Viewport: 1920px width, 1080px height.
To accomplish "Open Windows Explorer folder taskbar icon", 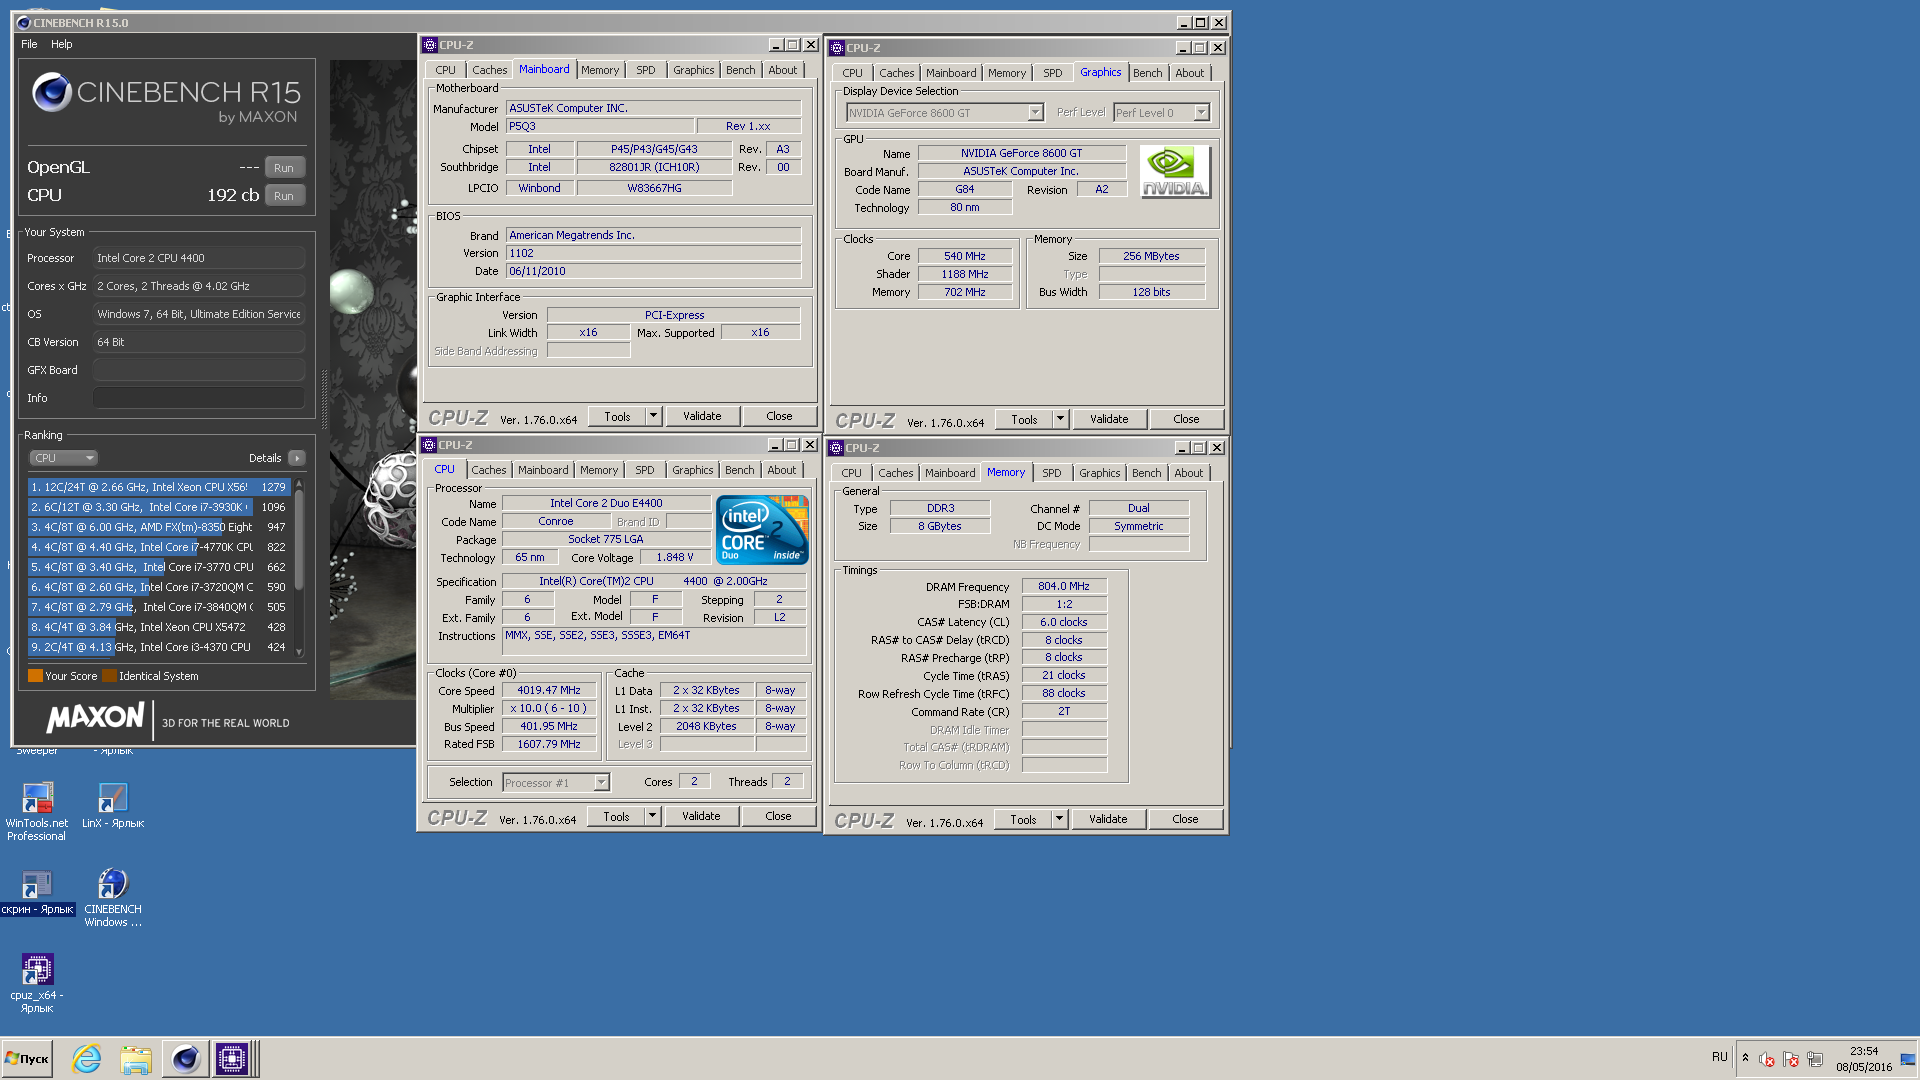I will [135, 1059].
